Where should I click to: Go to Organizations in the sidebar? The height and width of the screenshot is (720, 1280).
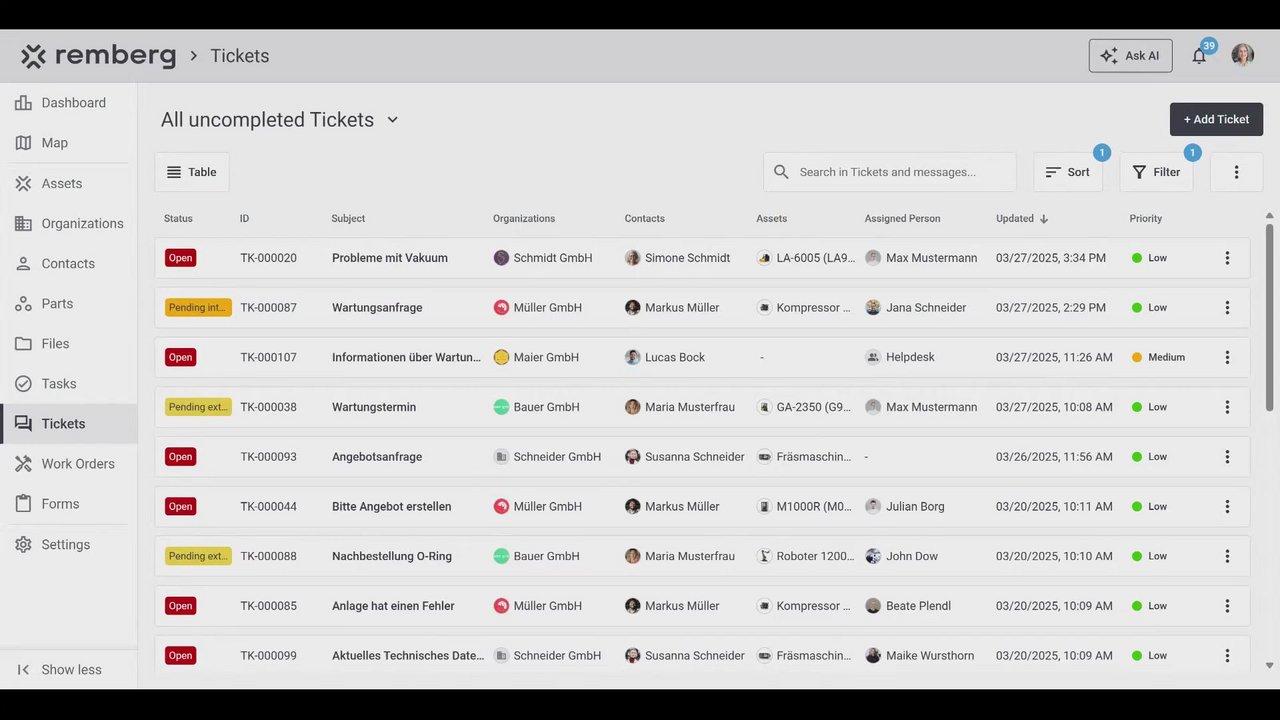tap(68, 224)
